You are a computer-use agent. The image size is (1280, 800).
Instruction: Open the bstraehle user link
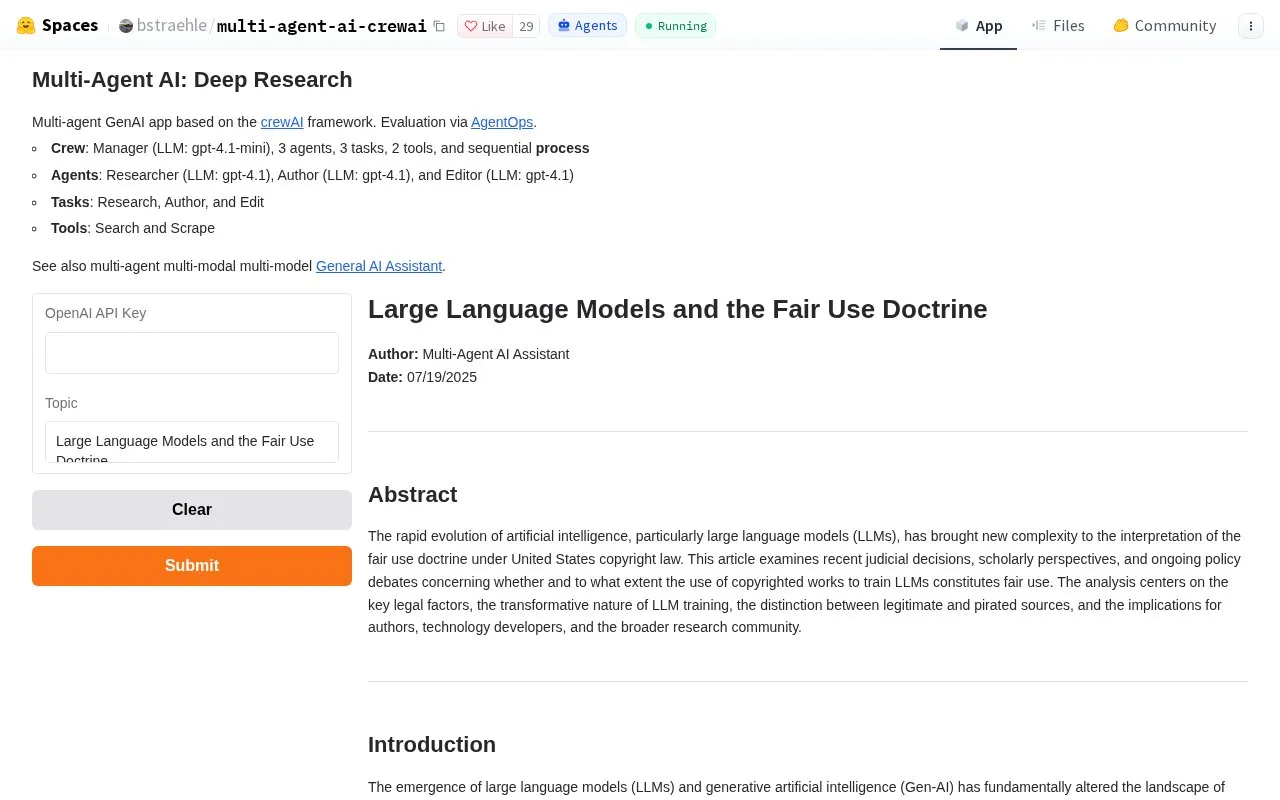(172, 25)
